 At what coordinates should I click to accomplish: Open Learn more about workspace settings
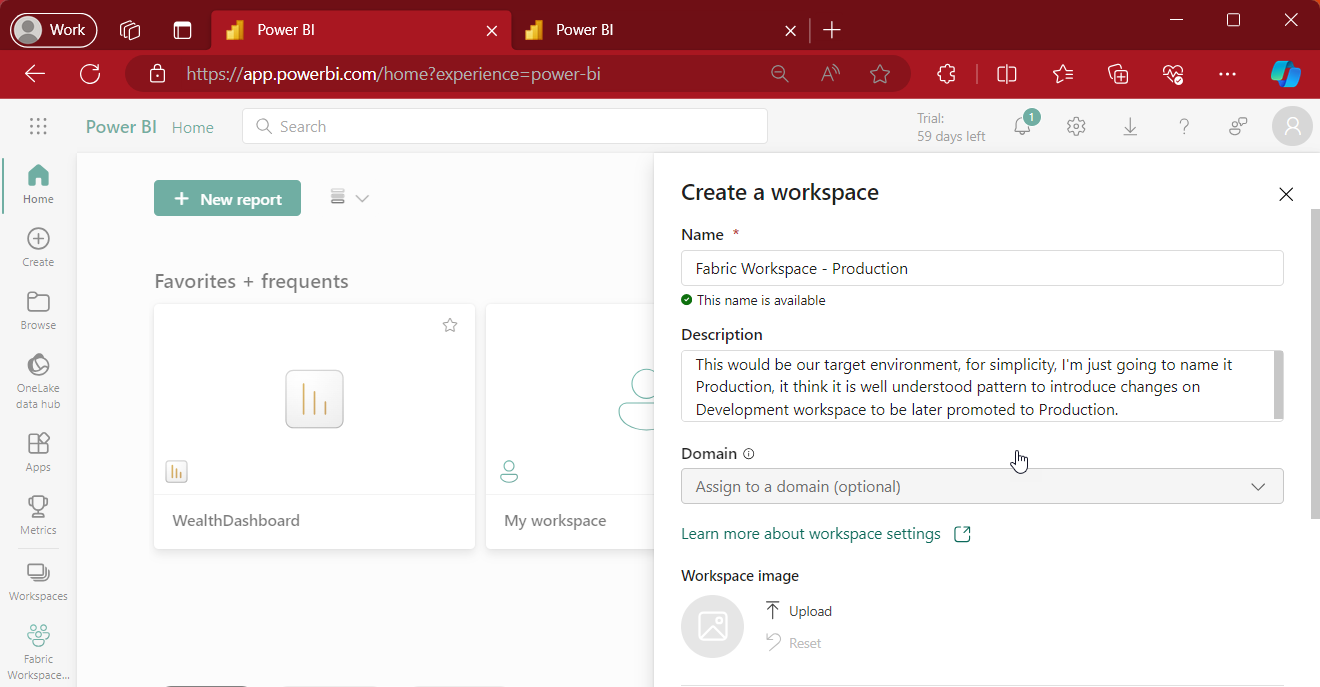tap(810, 533)
